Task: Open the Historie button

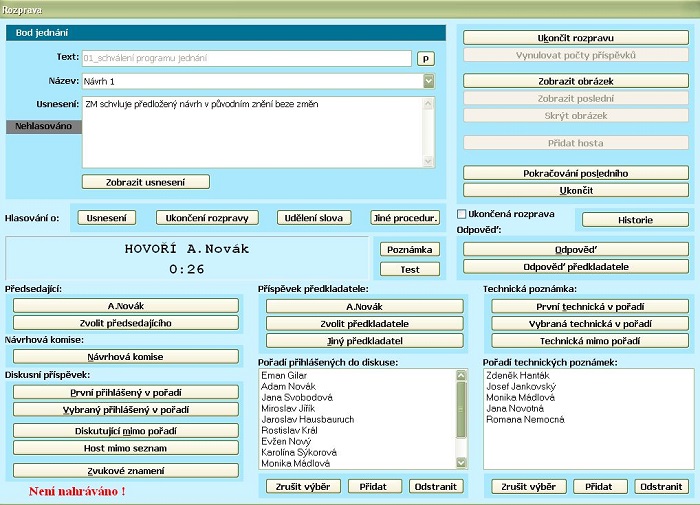Action: 635,220
